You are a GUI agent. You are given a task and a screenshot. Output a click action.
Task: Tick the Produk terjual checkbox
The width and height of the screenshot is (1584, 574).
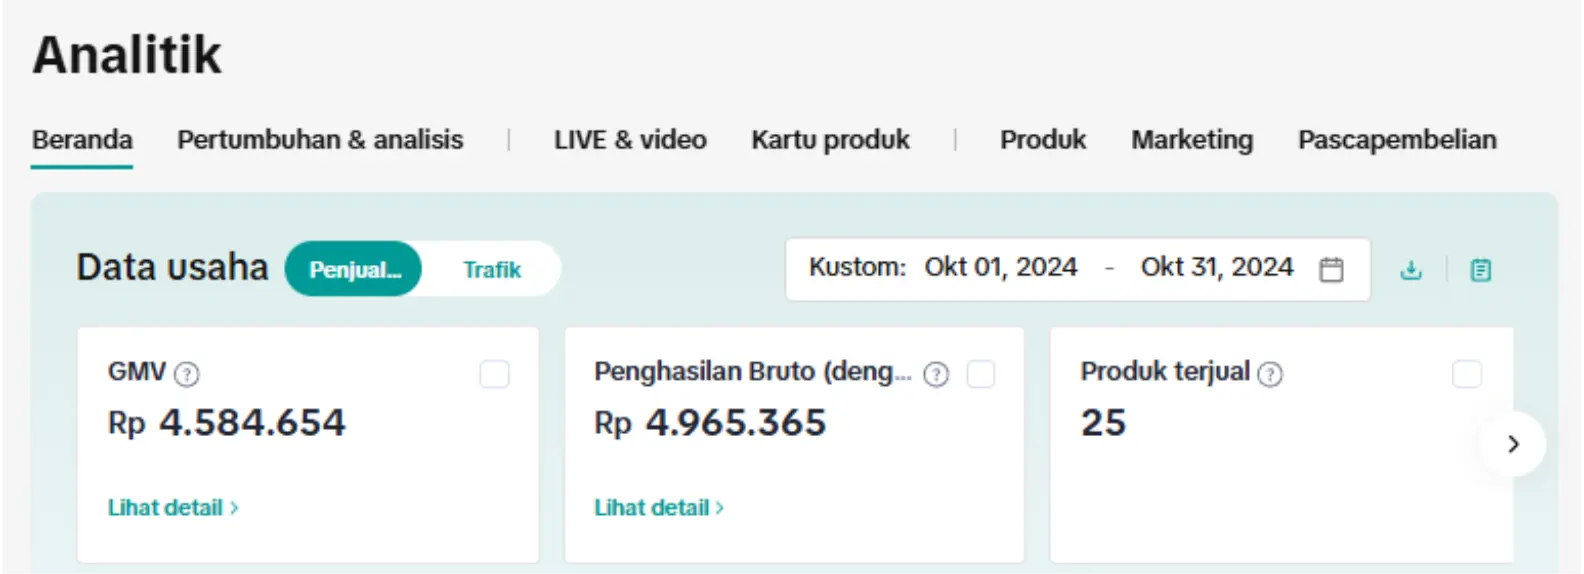(x=1466, y=374)
